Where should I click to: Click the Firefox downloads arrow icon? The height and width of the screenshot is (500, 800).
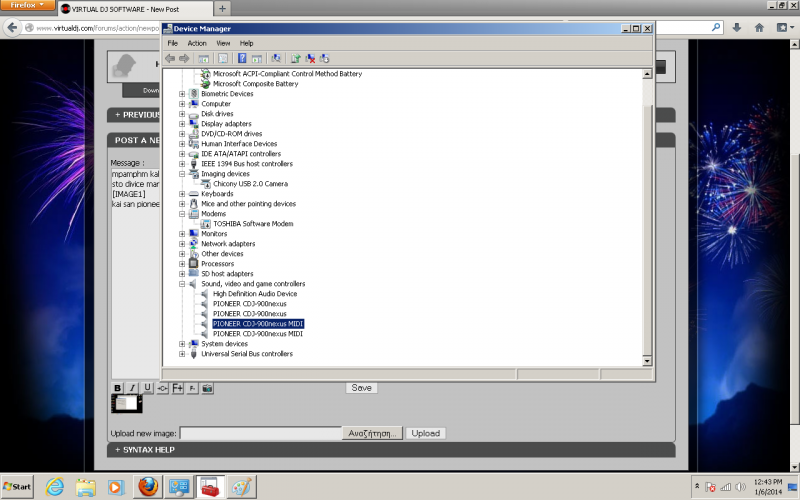coord(737,28)
